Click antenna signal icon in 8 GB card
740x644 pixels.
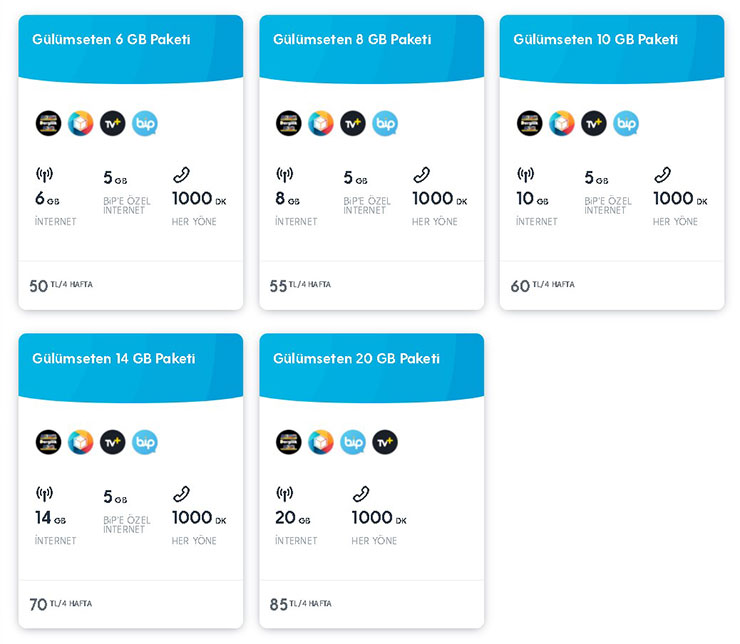click(x=285, y=175)
